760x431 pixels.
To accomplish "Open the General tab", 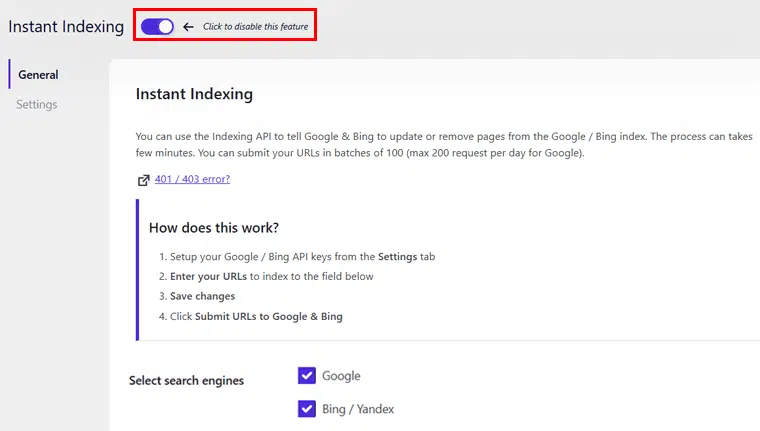I will pos(38,75).
